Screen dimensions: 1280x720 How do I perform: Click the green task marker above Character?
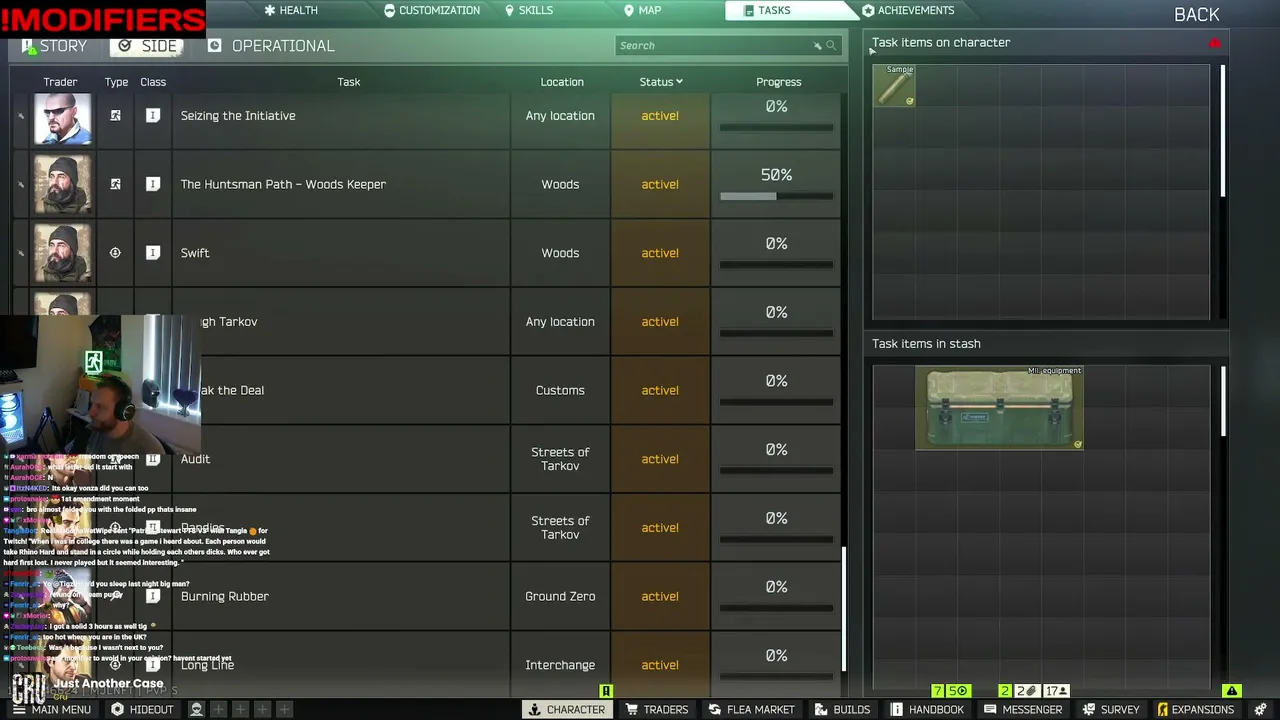pos(605,691)
